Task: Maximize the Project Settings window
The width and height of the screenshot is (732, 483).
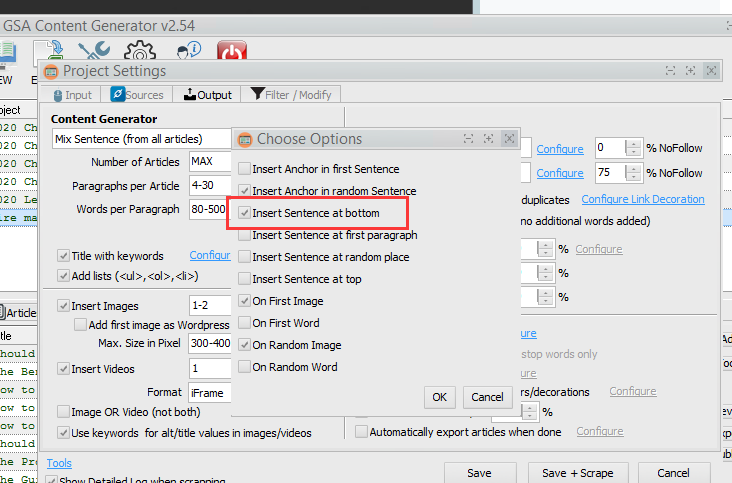Action: pyautogui.click(x=690, y=70)
